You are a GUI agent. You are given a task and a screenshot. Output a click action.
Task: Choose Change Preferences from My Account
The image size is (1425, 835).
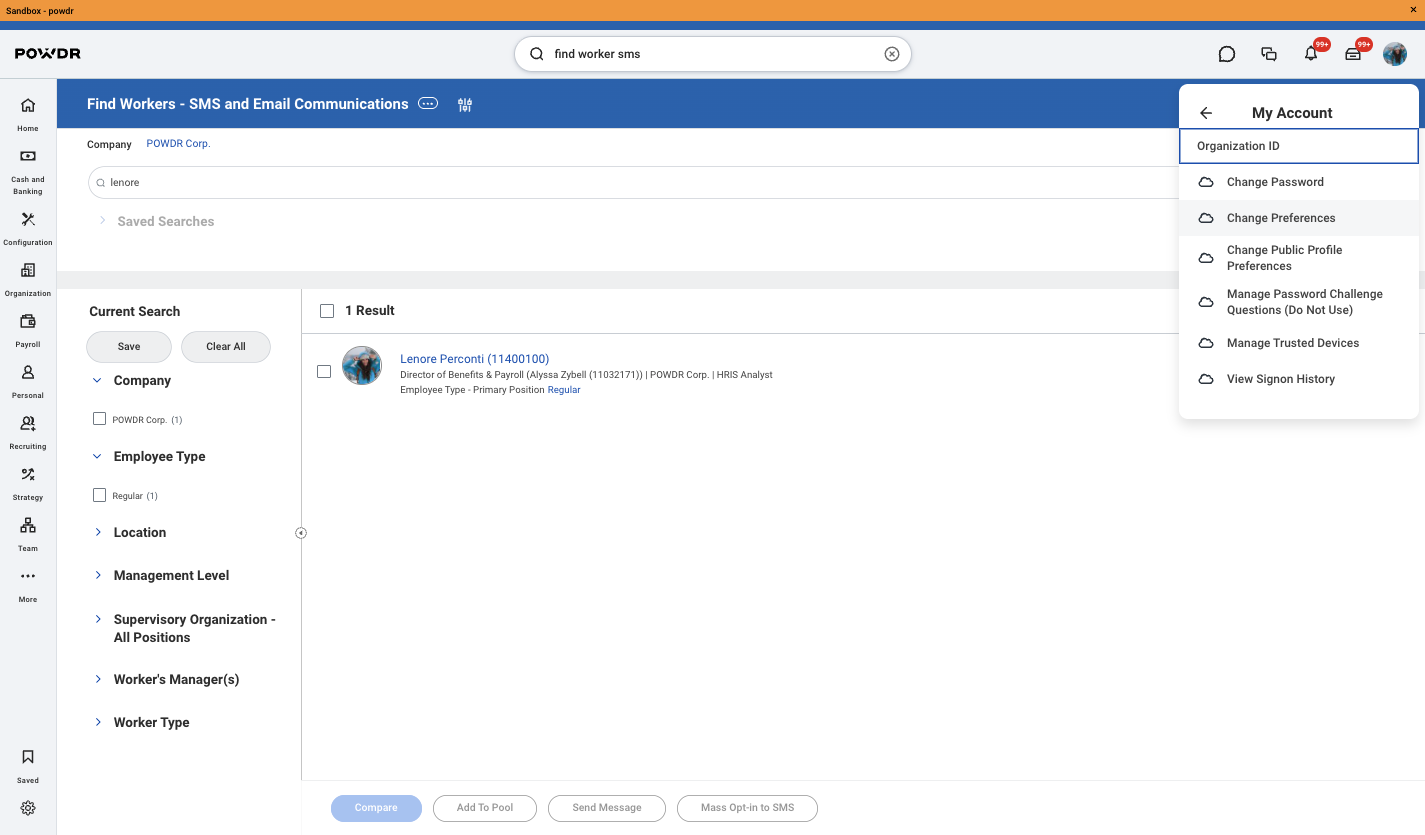pyautogui.click(x=1299, y=218)
